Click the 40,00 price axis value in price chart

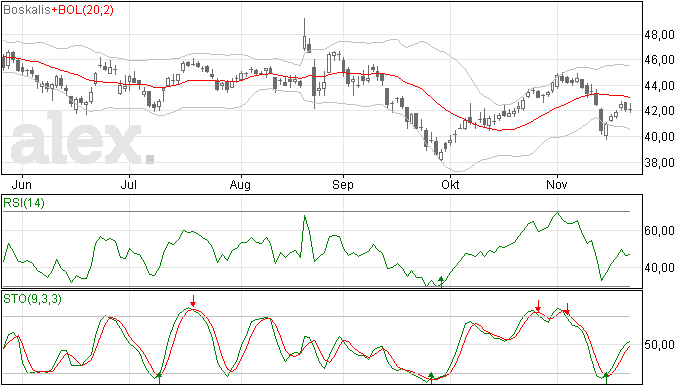coord(659,137)
